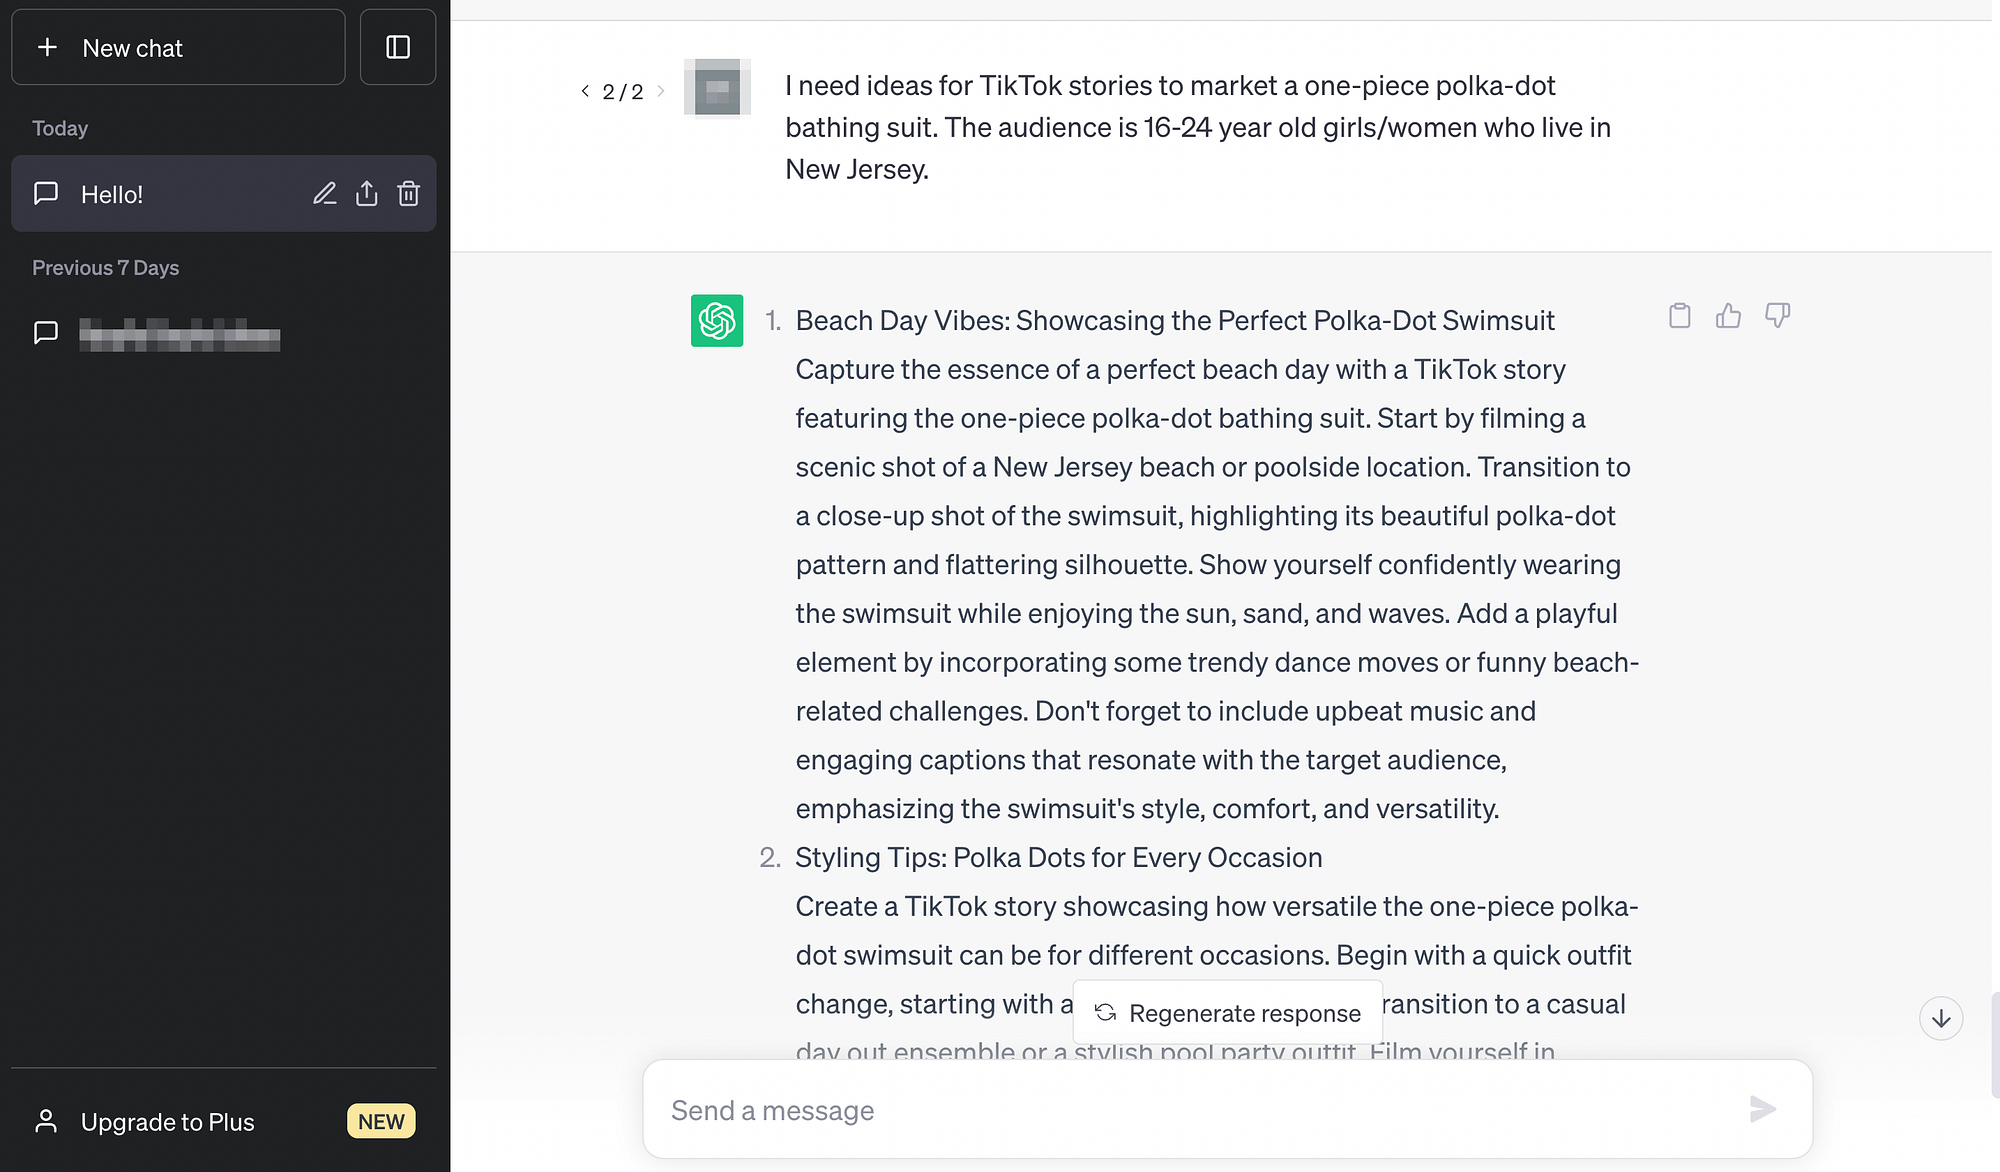2000x1172 pixels.
Task: Click the send message arrow icon
Action: 1763,1109
